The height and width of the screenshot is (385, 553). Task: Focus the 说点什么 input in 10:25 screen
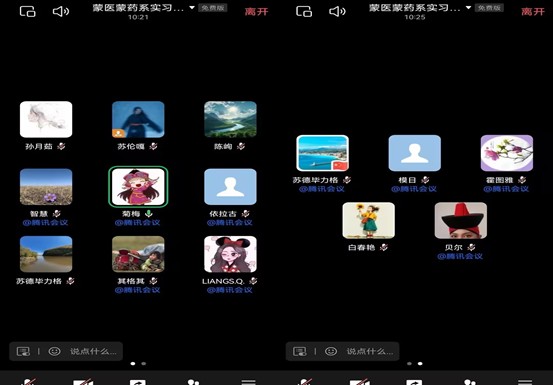point(370,351)
